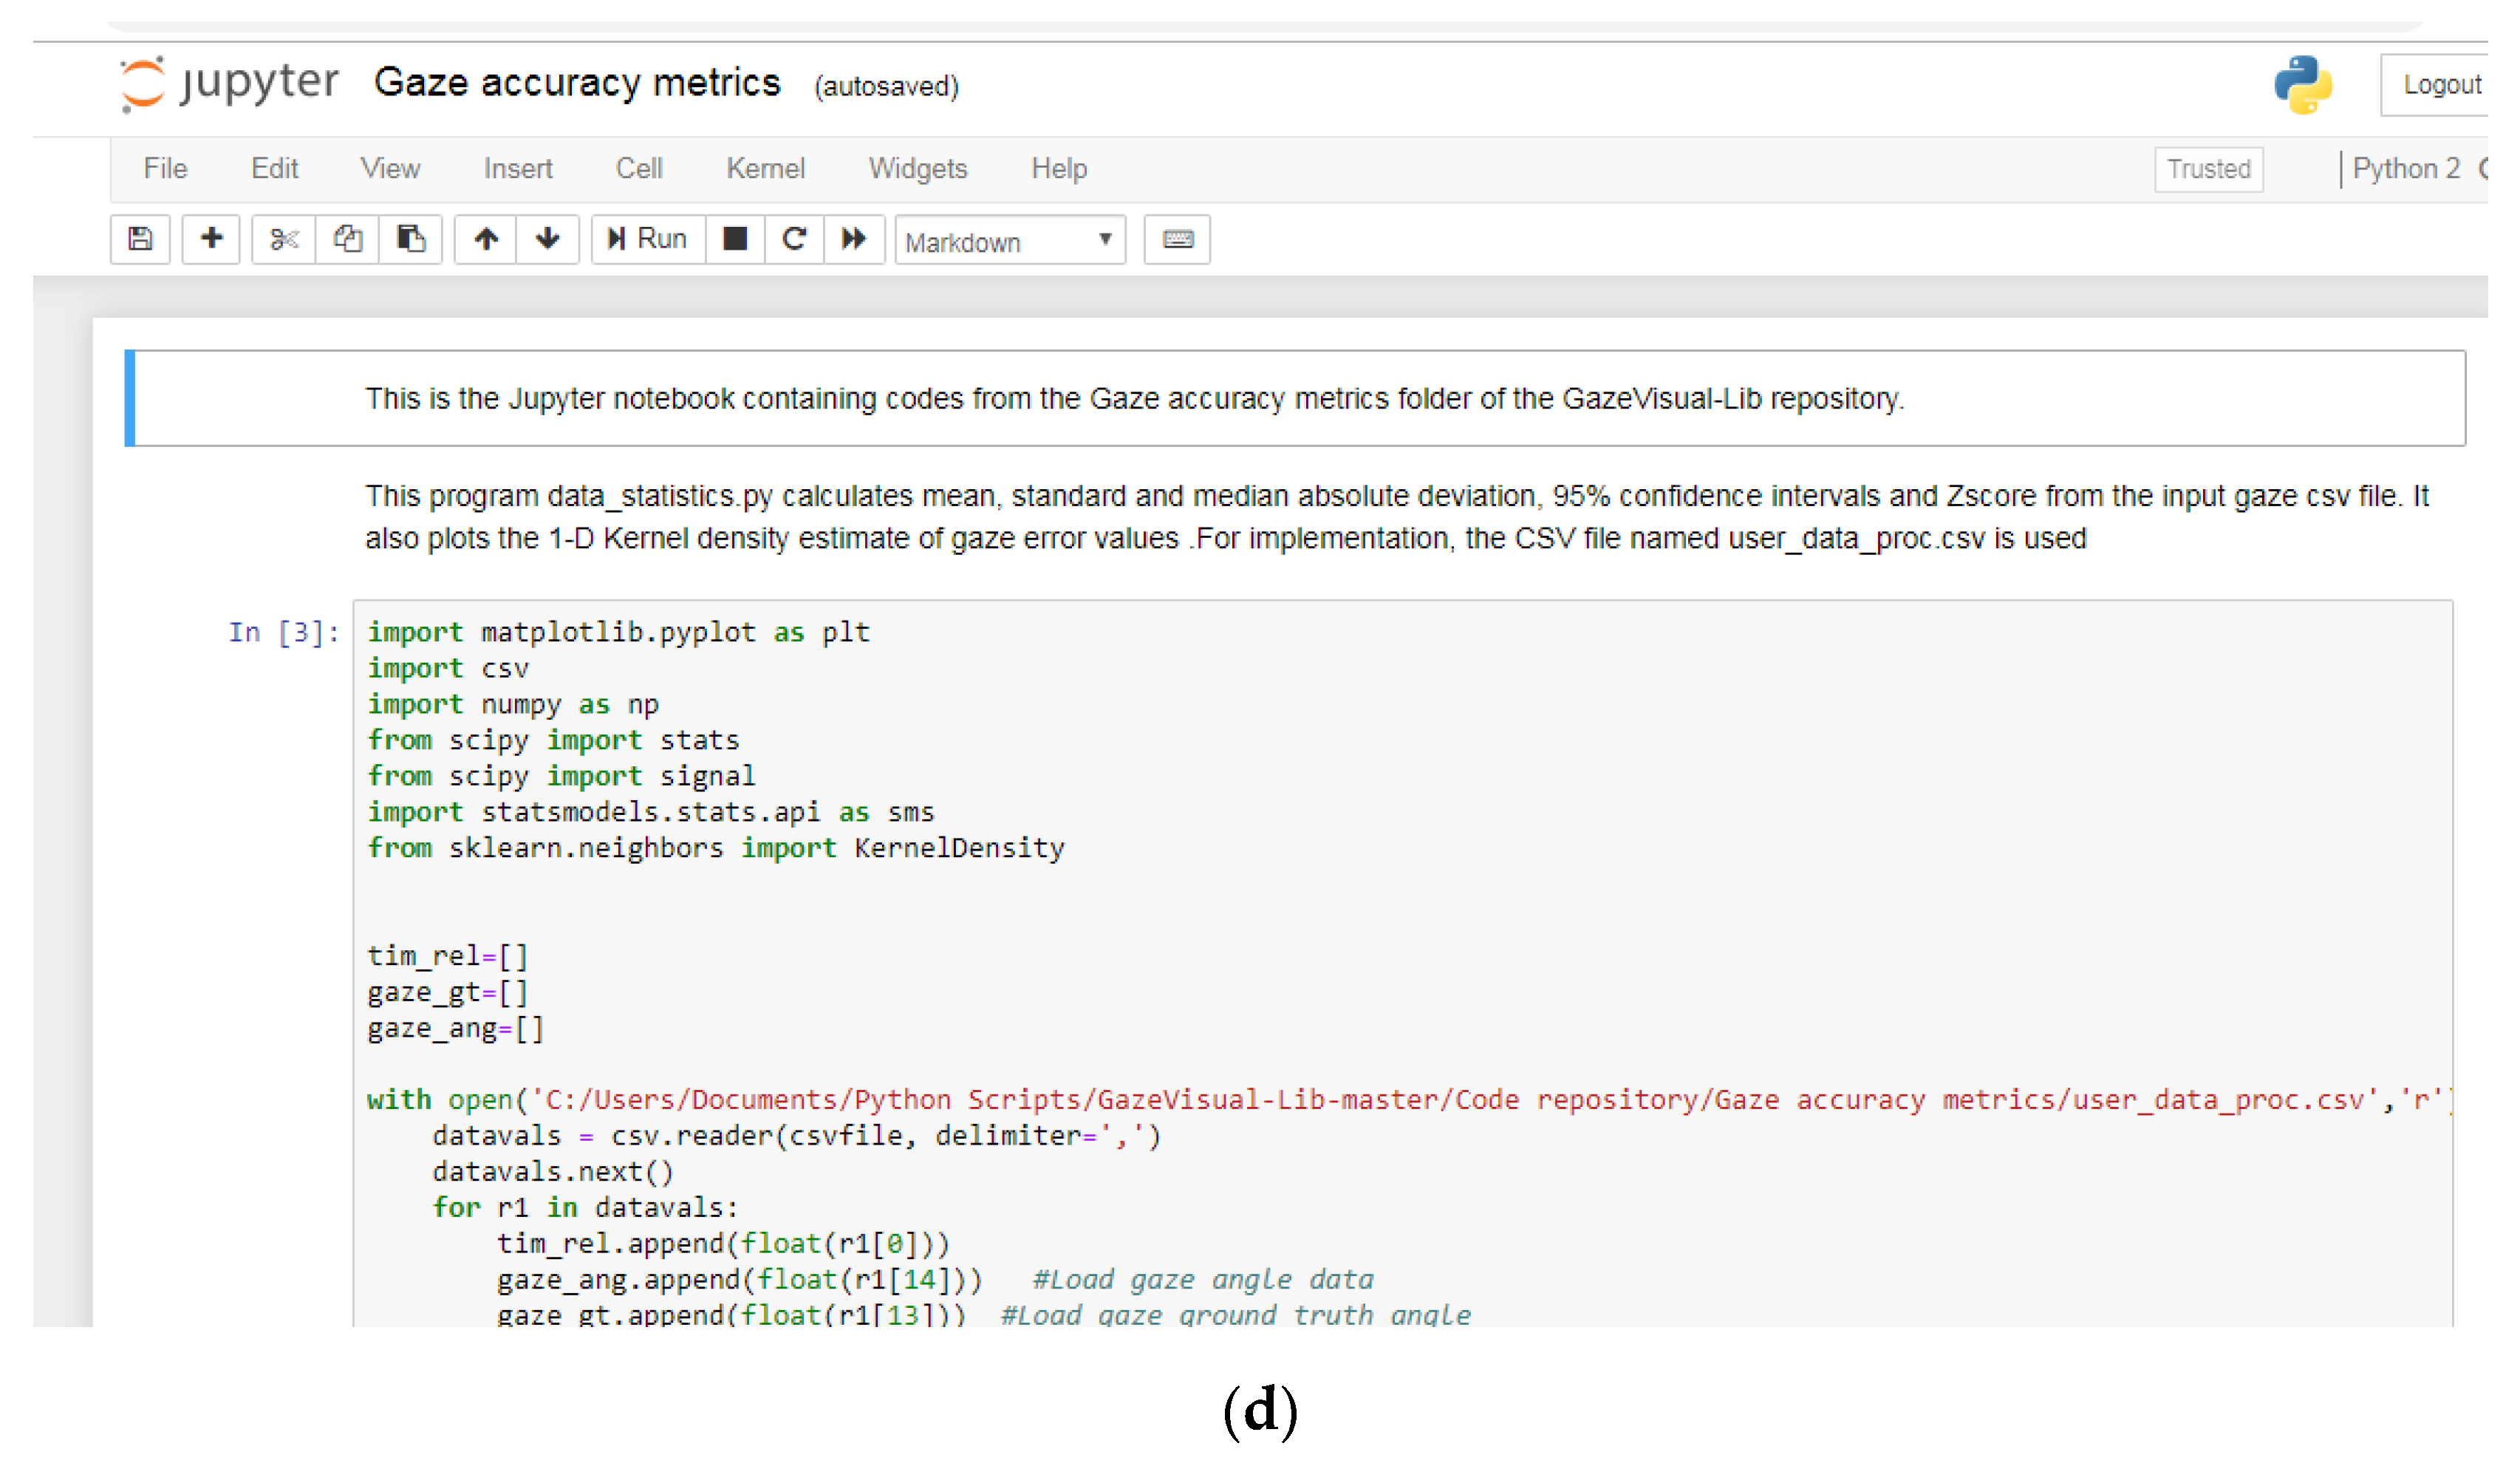Open the Widgets menu
Viewport: 2520px width, 1466px height.
pyautogui.click(x=918, y=168)
